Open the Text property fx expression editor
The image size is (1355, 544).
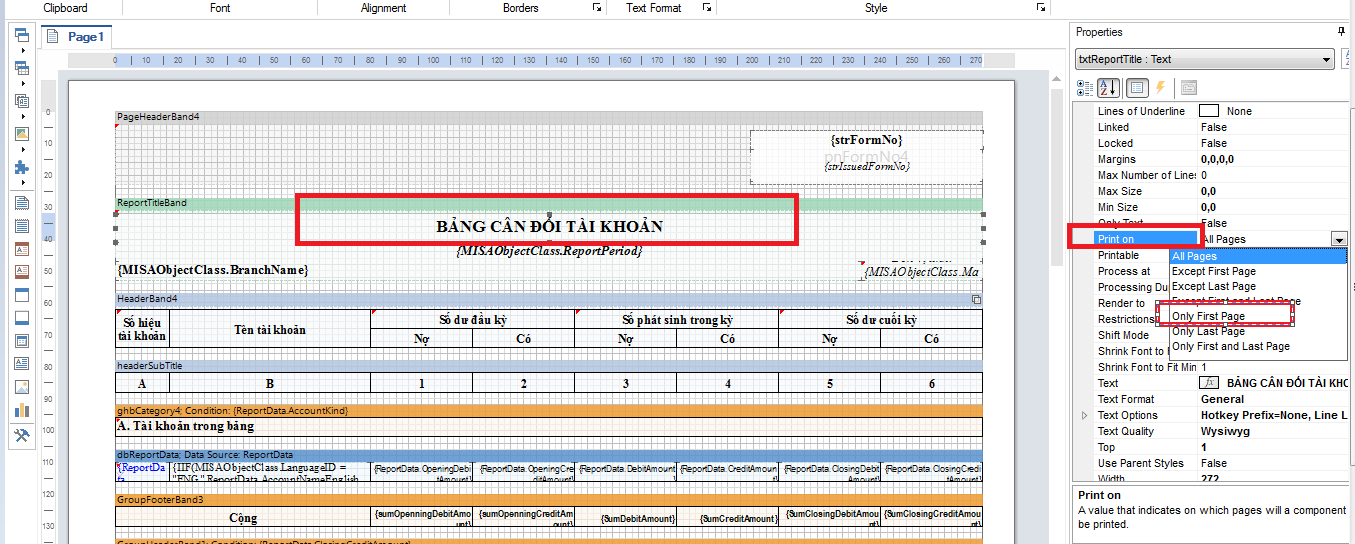[x=1209, y=383]
